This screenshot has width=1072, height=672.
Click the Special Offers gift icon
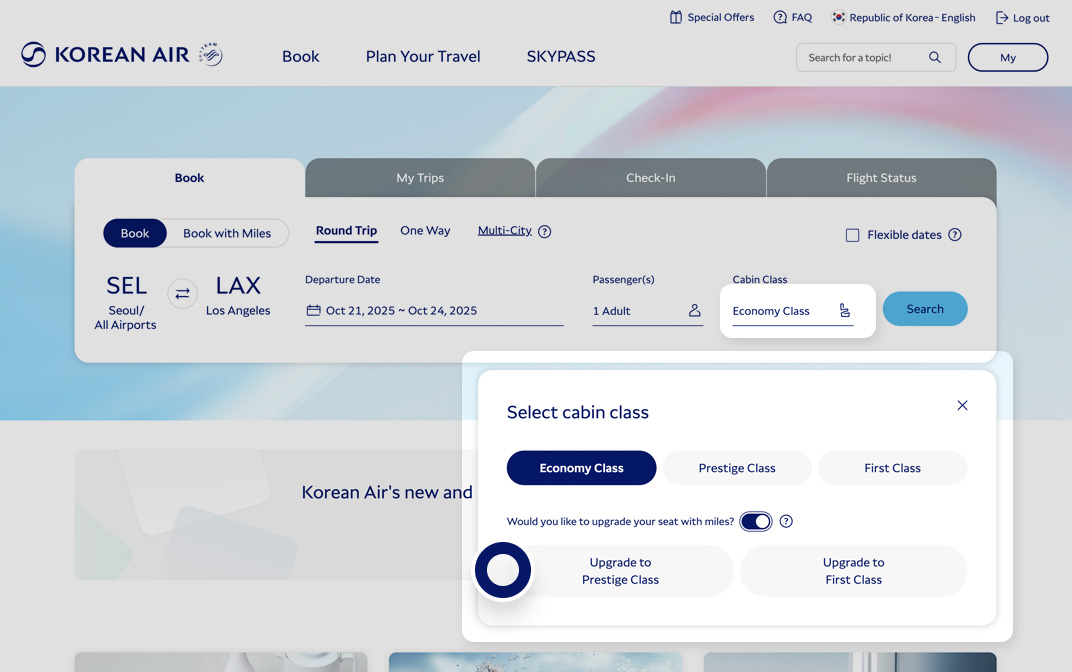tap(675, 18)
